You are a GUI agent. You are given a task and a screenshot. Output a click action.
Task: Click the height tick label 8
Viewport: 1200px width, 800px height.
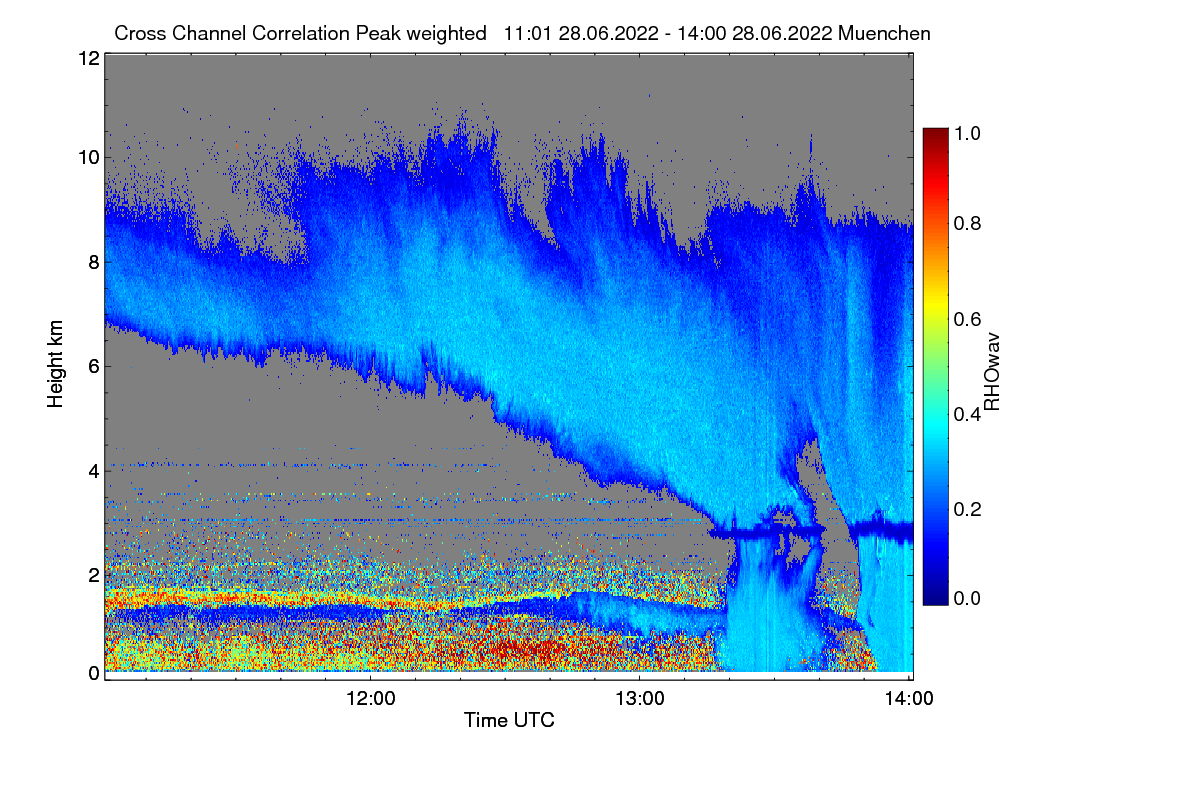point(93,262)
